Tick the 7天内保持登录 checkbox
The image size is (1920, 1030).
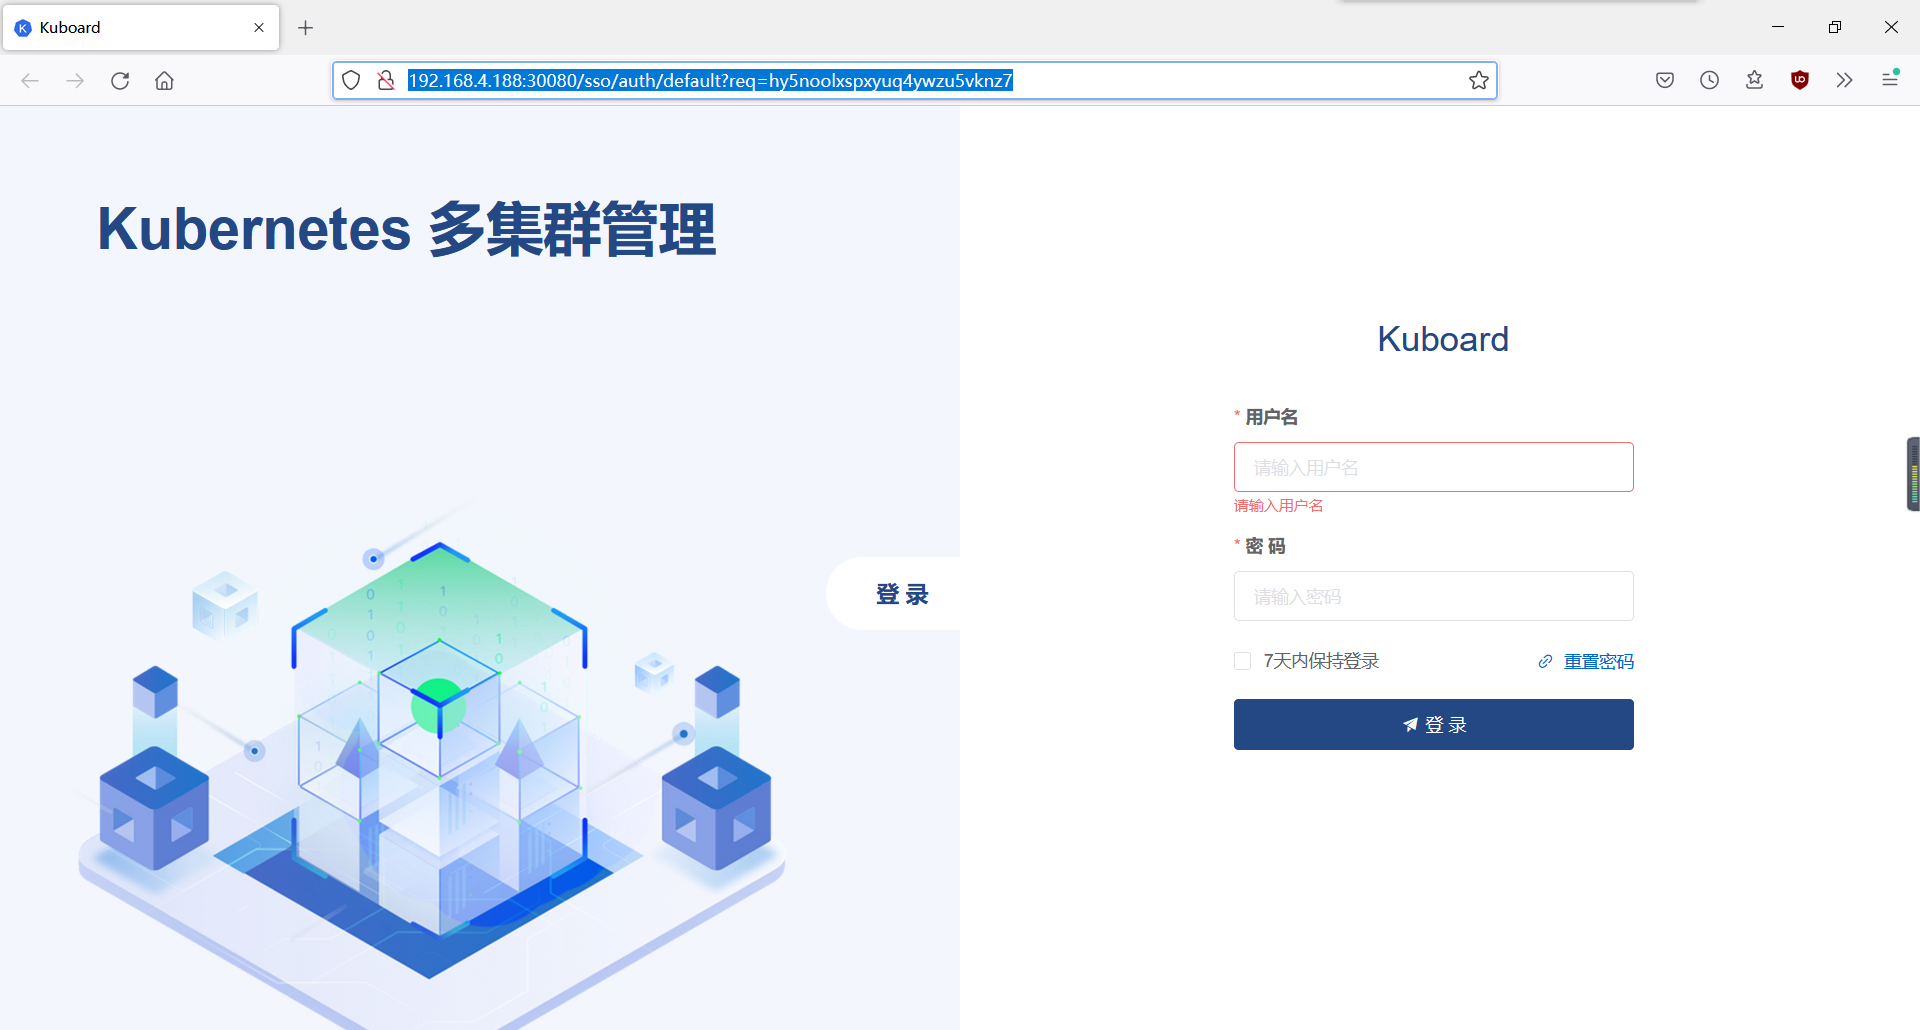[1243, 661]
